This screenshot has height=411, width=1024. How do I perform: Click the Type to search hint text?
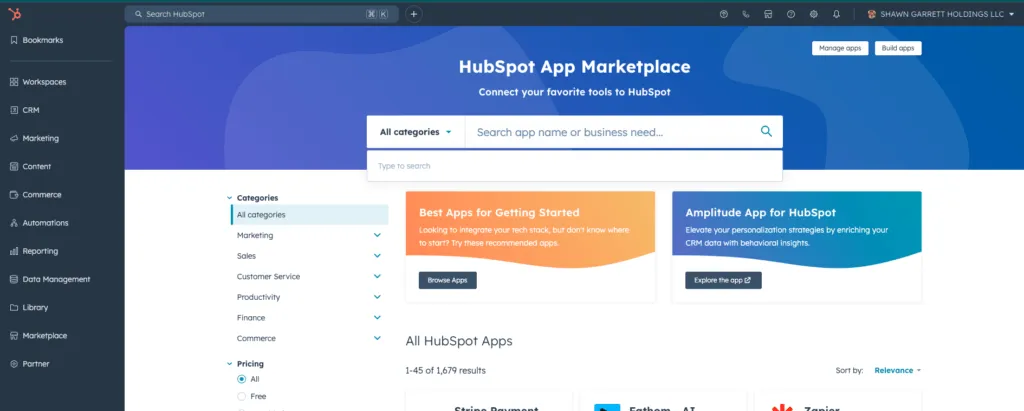pyautogui.click(x=404, y=166)
